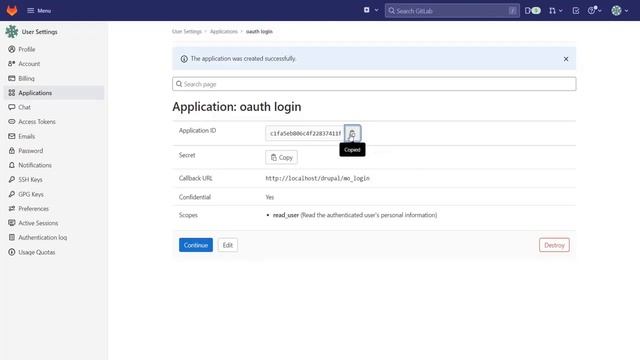Open the help question mark icon
The width and height of the screenshot is (640, 360).
pos(591,11)
